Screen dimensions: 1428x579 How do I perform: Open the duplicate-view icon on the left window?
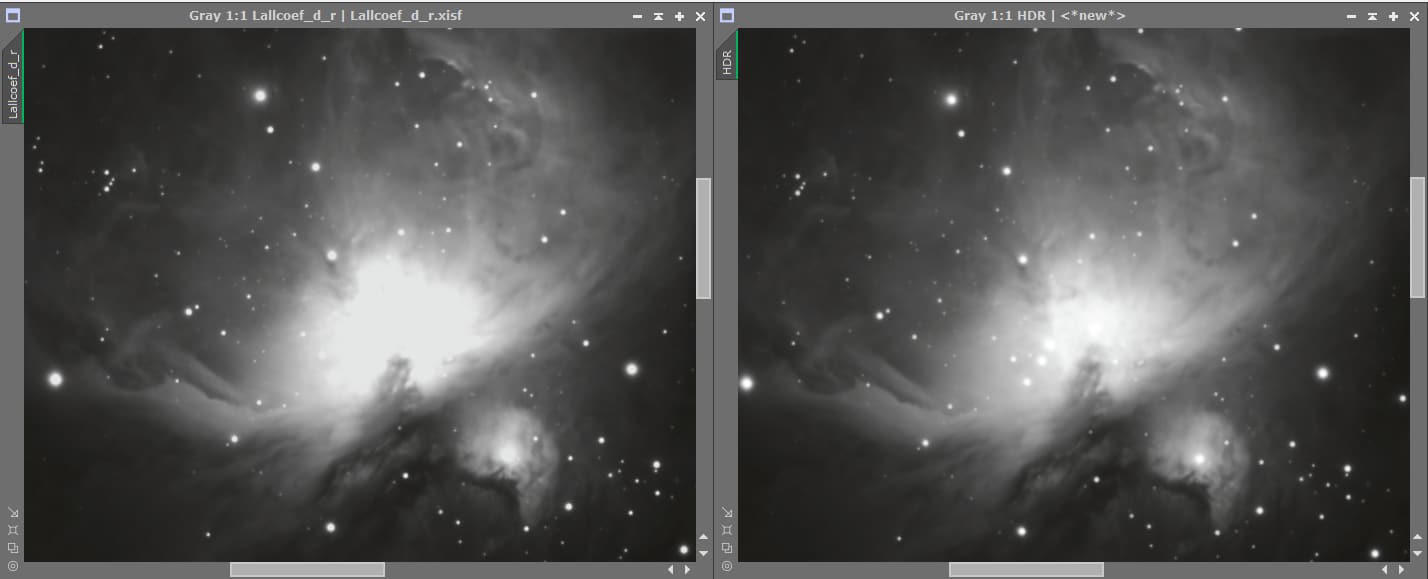[12, 547]
